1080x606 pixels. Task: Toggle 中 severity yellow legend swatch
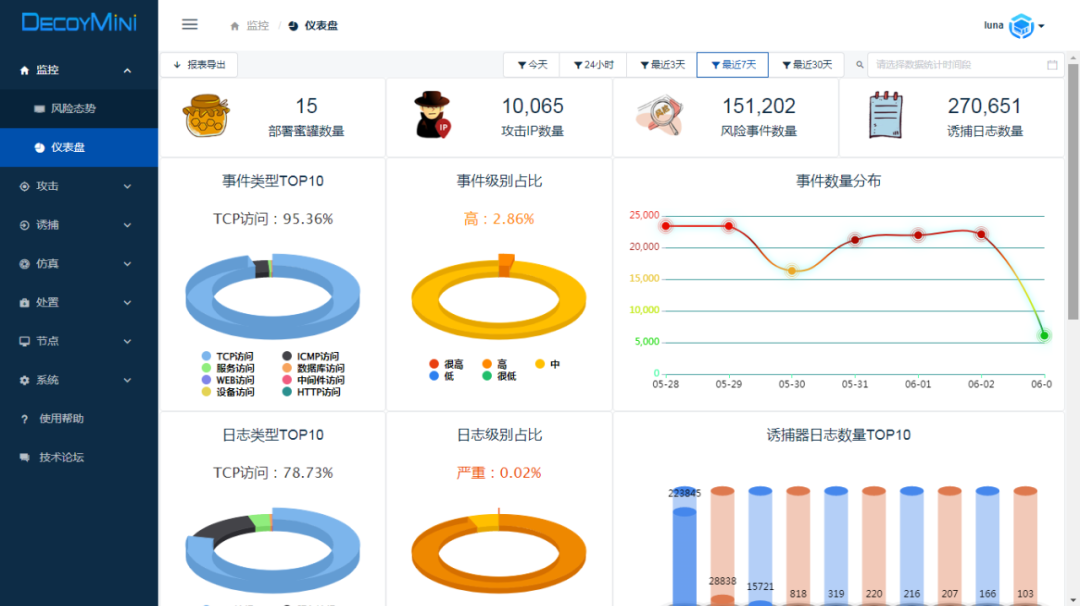point(539,364)
